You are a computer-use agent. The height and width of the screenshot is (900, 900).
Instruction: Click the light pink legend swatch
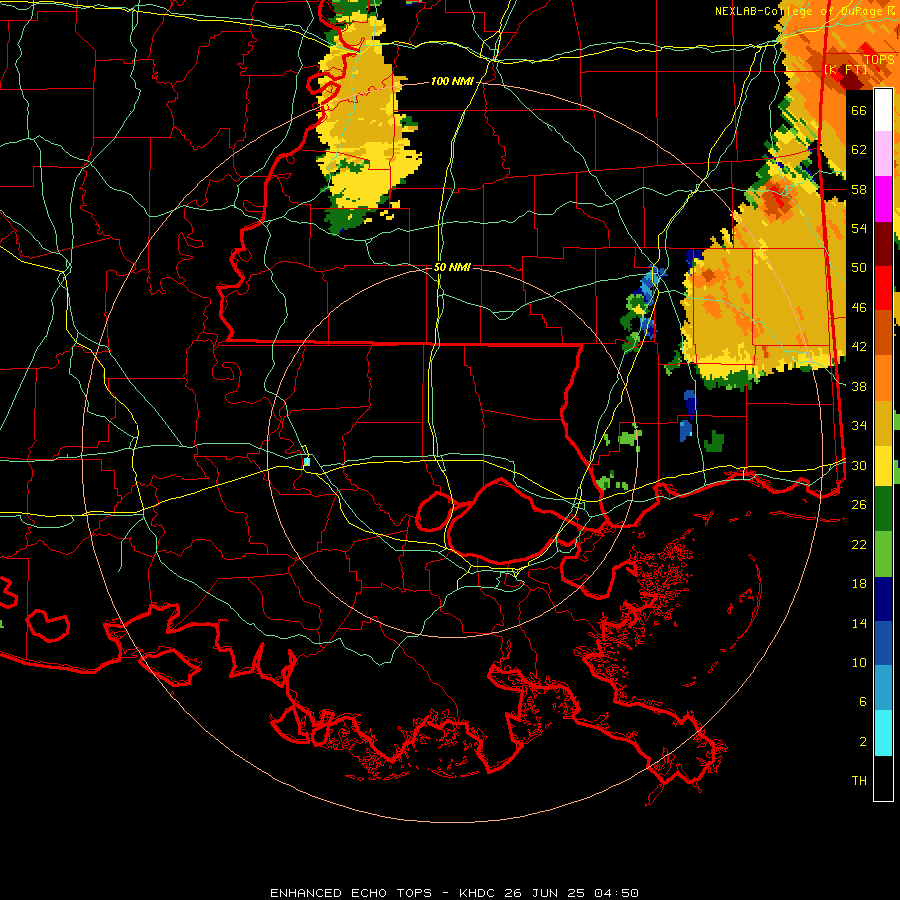coord(883,154)
